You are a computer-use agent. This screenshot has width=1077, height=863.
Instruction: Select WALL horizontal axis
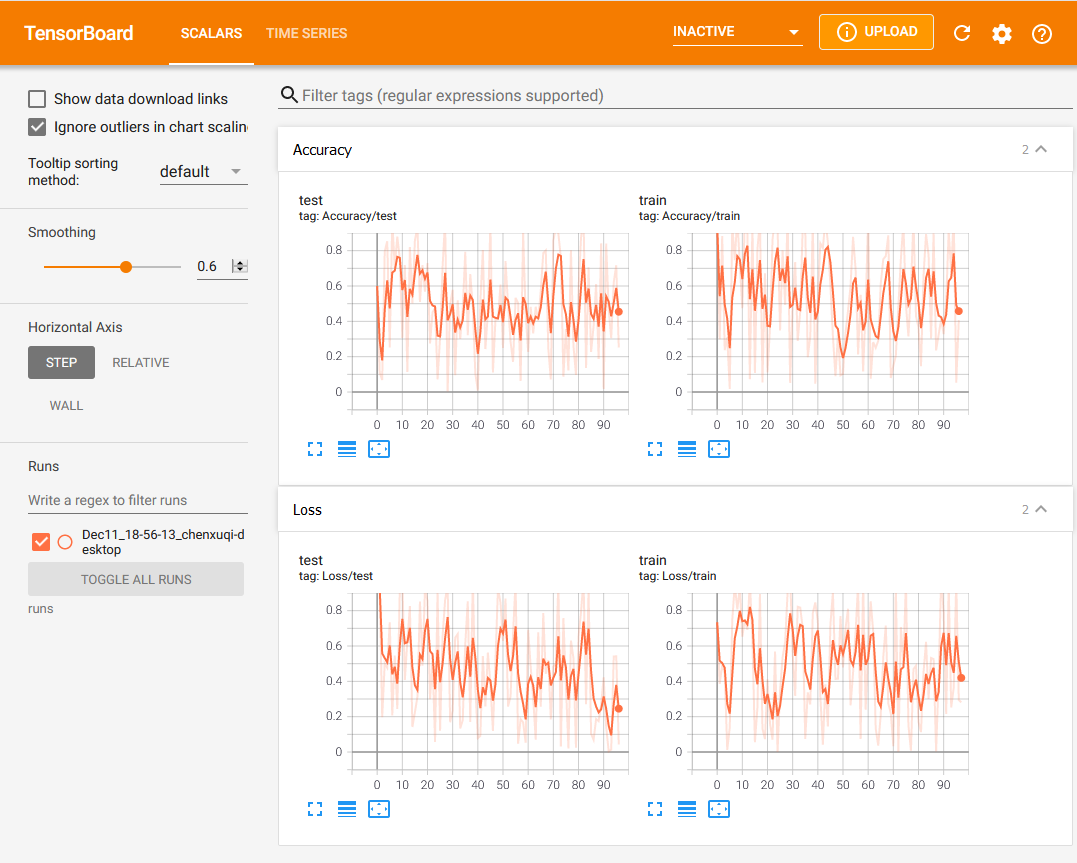pos(66,406)
